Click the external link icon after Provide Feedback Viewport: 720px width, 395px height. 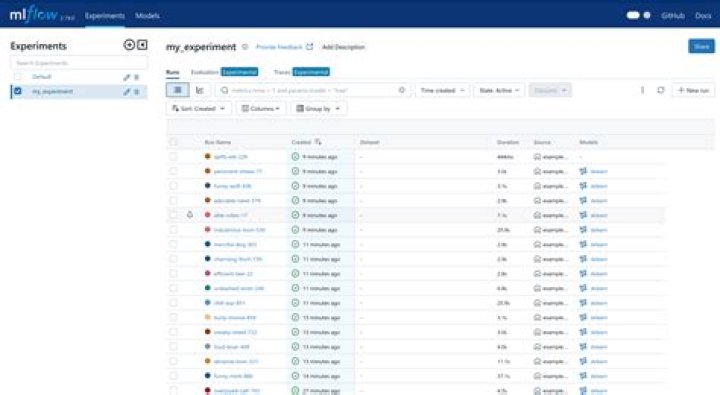[x=309, y=47]
